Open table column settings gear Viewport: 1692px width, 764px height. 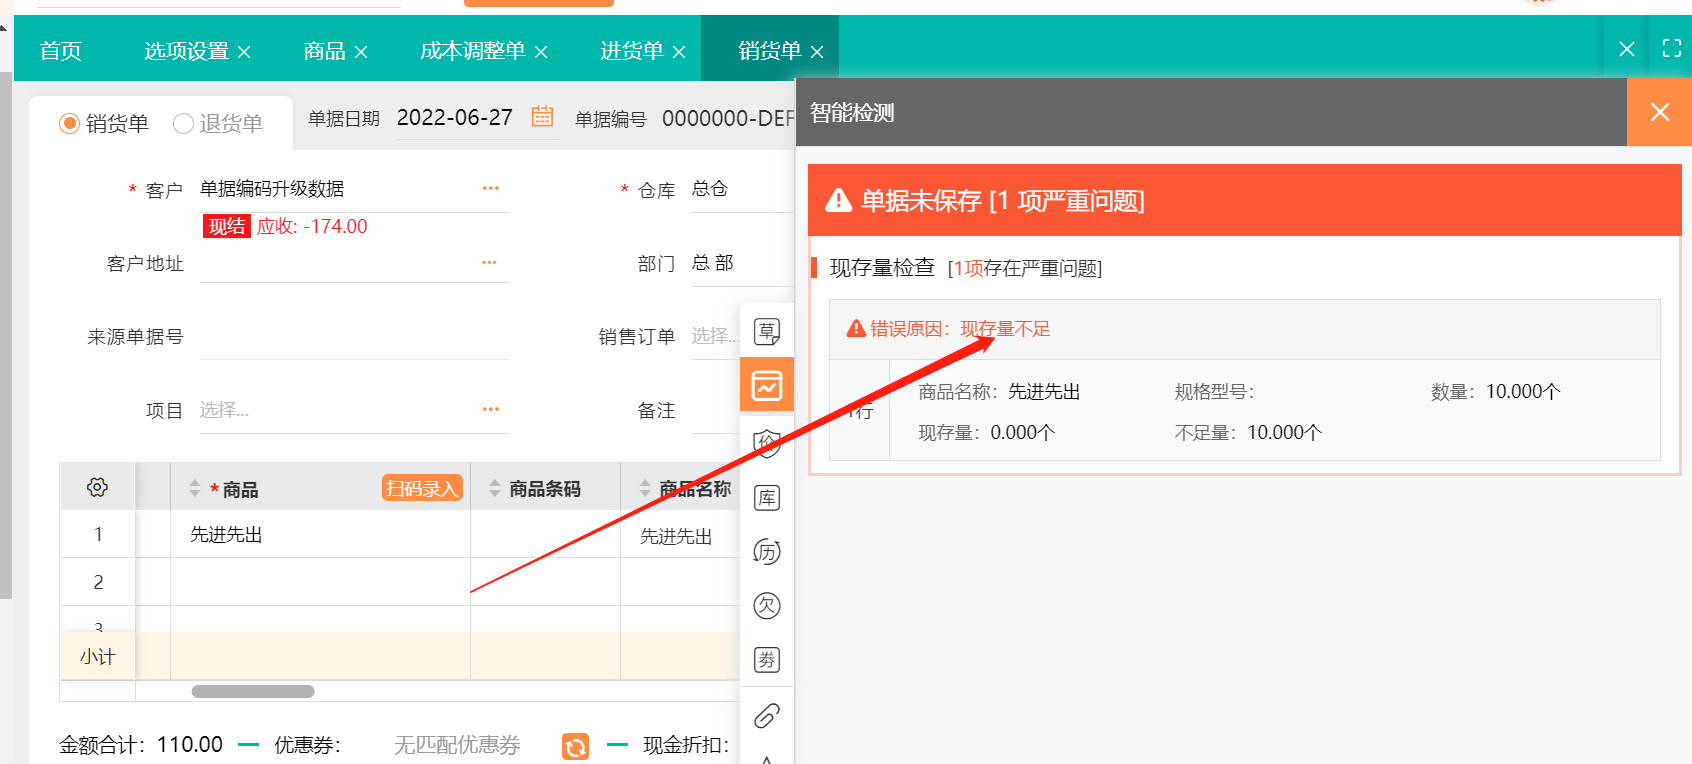(97, 487)
